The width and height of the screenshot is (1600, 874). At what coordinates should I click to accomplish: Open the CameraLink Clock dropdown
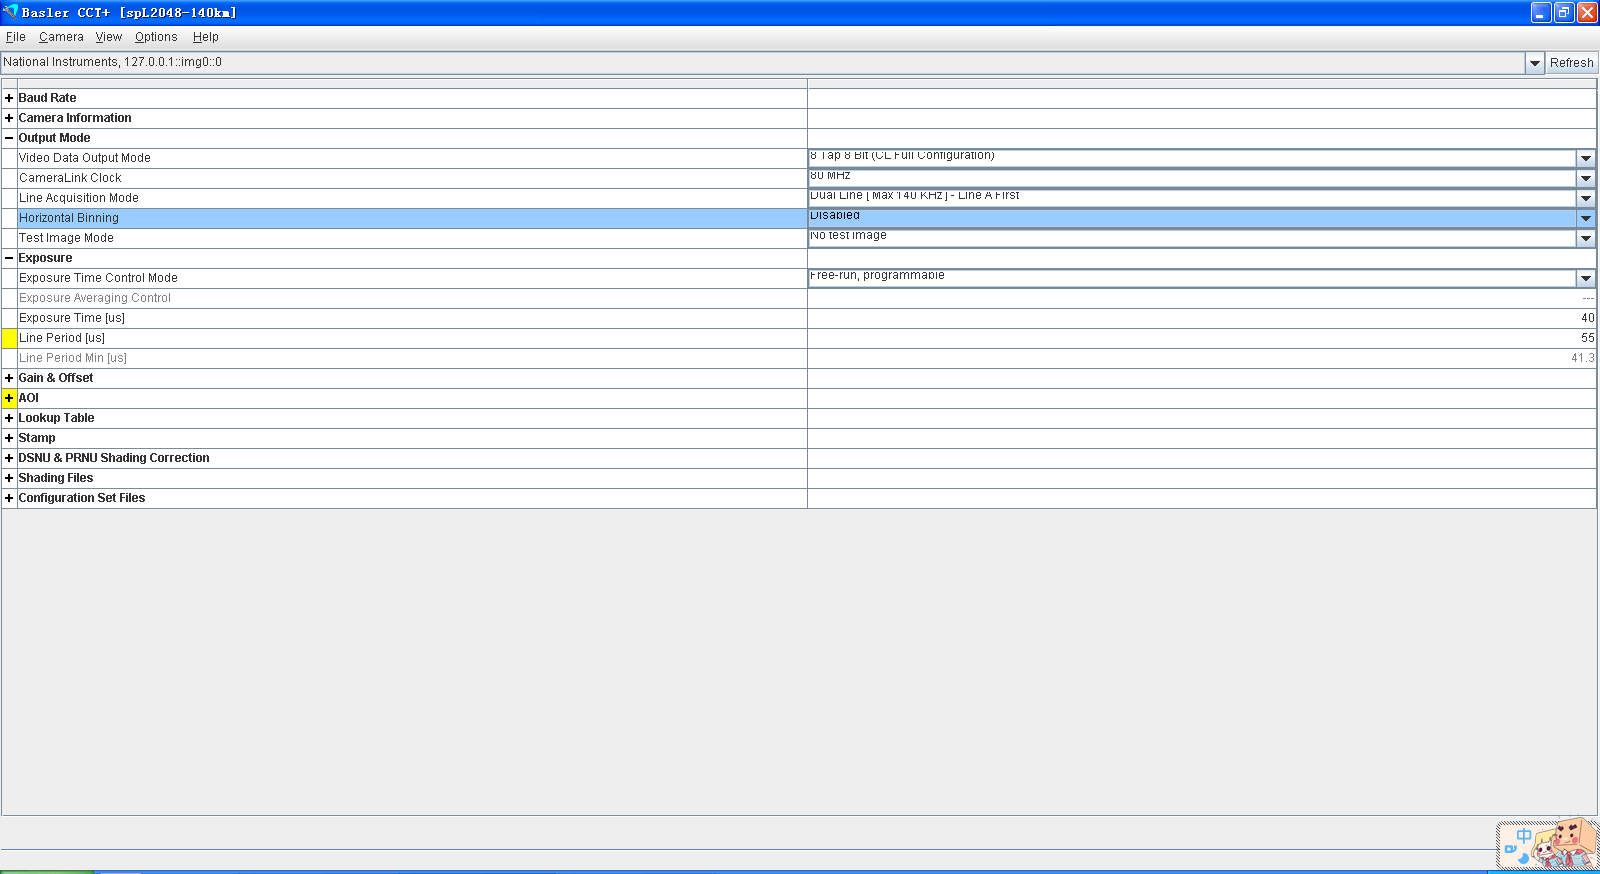1586,178
